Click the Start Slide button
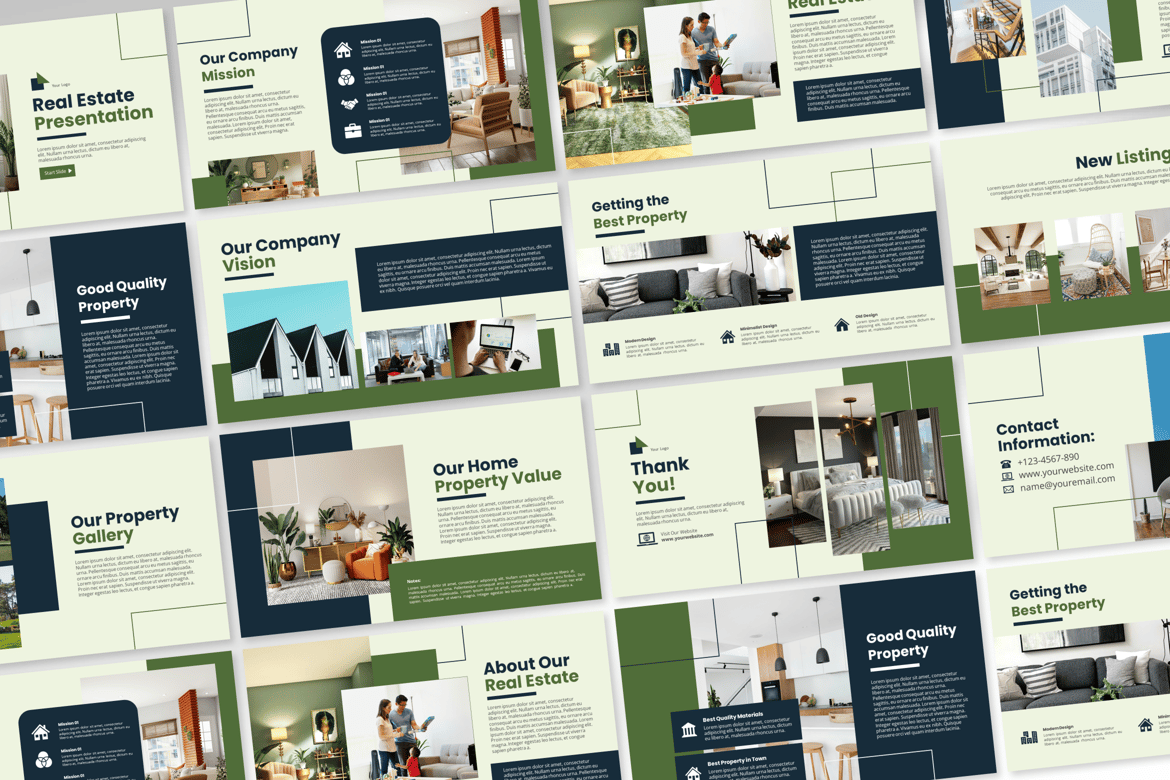 tap(57, 172)
